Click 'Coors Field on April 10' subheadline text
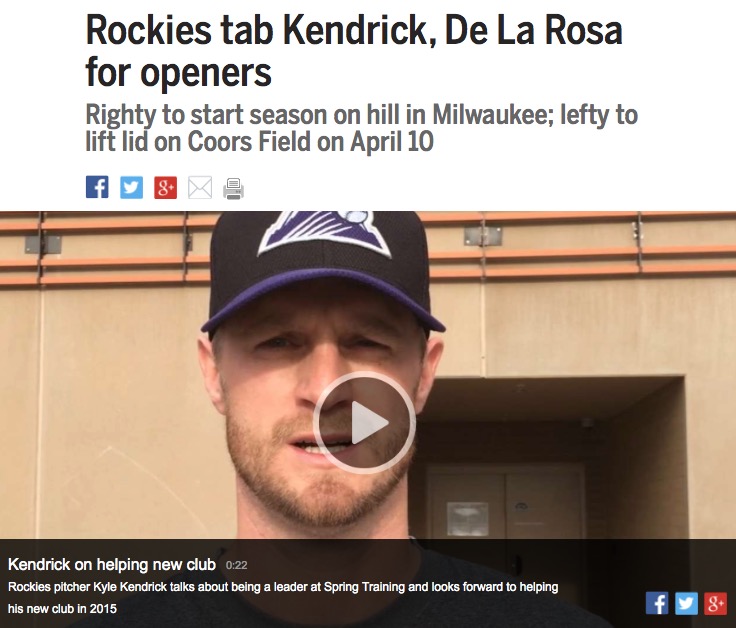The image size is (736, 628). tap(310, 141)
